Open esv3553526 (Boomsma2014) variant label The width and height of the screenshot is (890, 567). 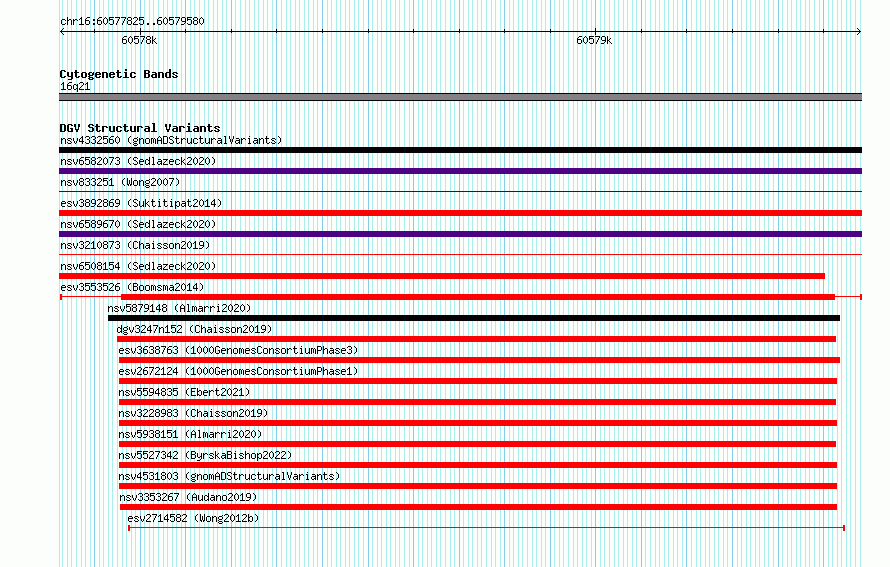point(132,287)
